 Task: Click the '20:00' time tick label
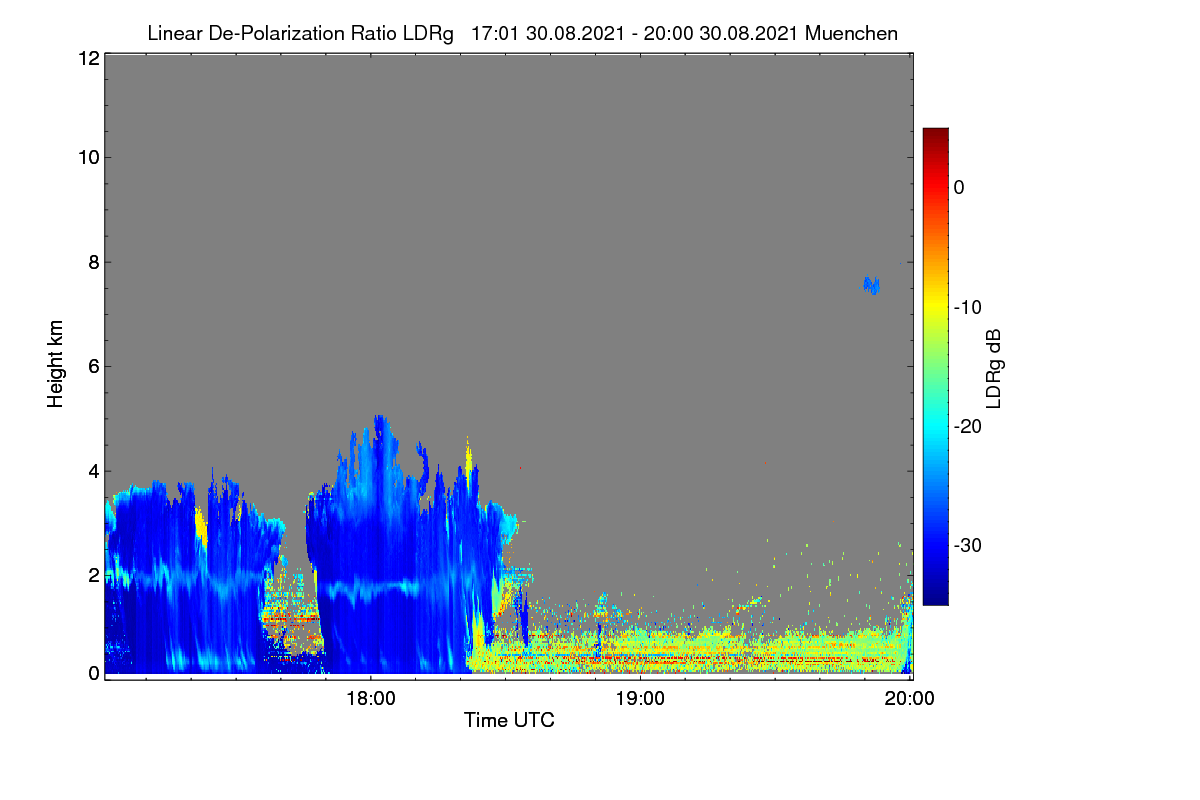[910, 699]
